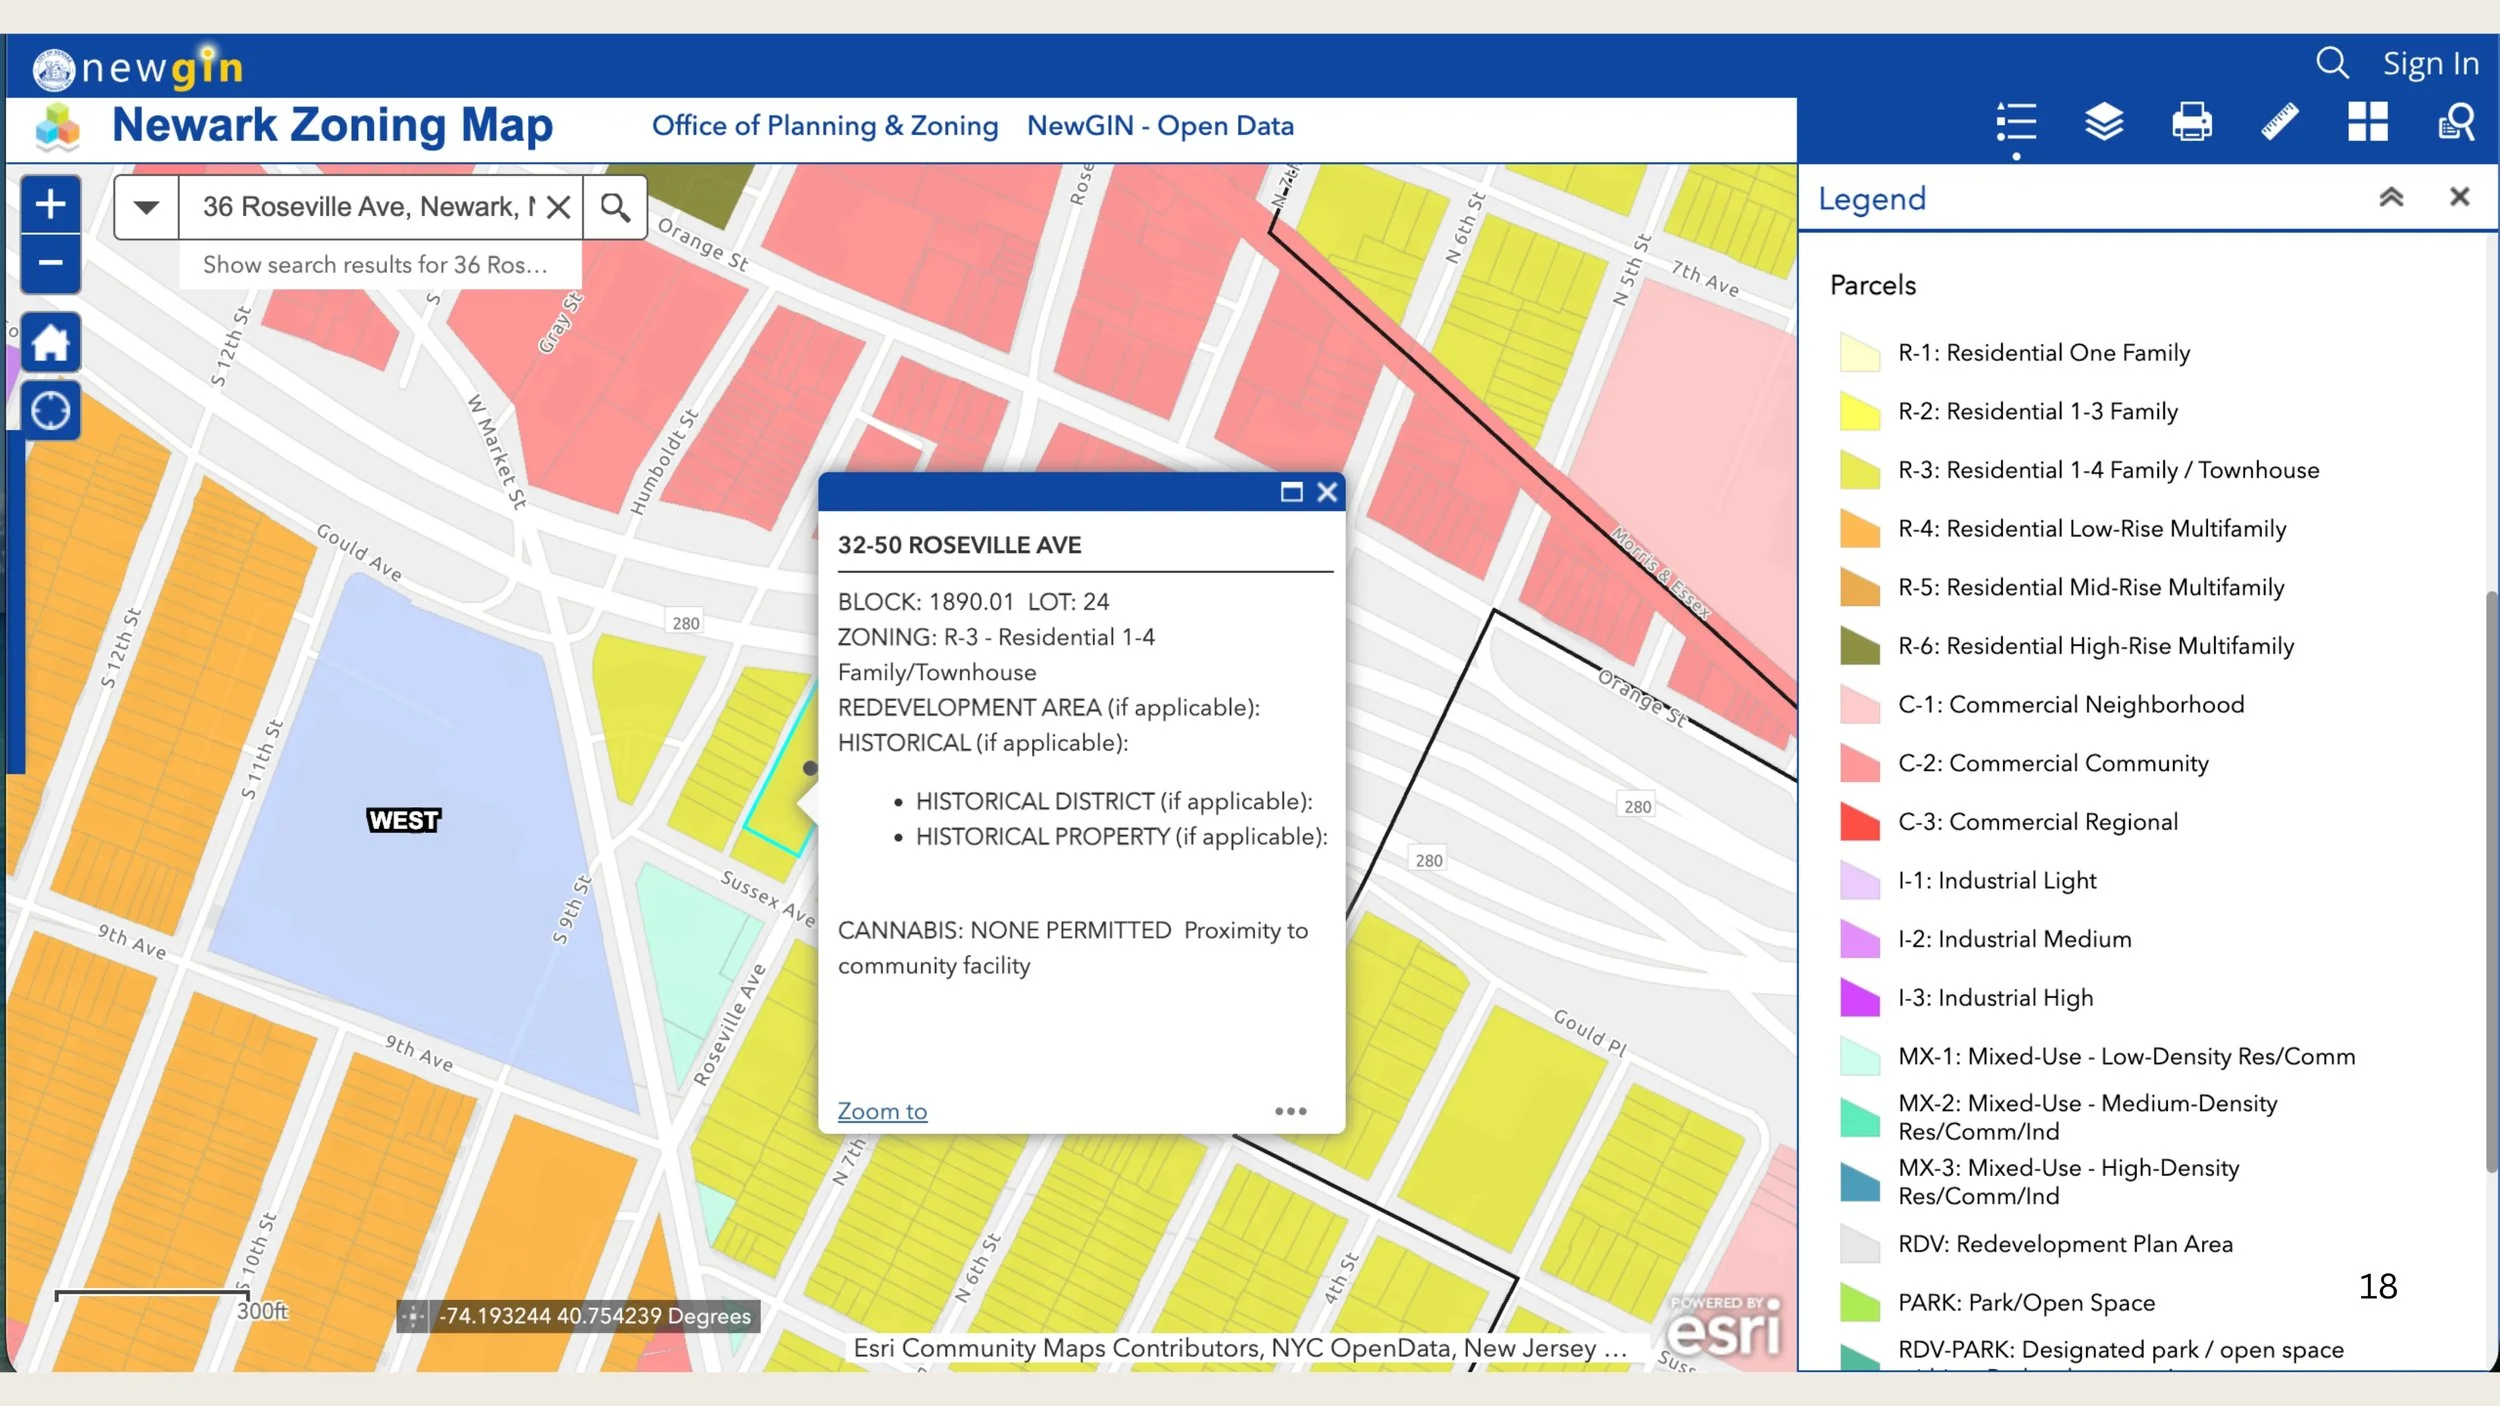Click the newgin logo in header

point(138,68)
